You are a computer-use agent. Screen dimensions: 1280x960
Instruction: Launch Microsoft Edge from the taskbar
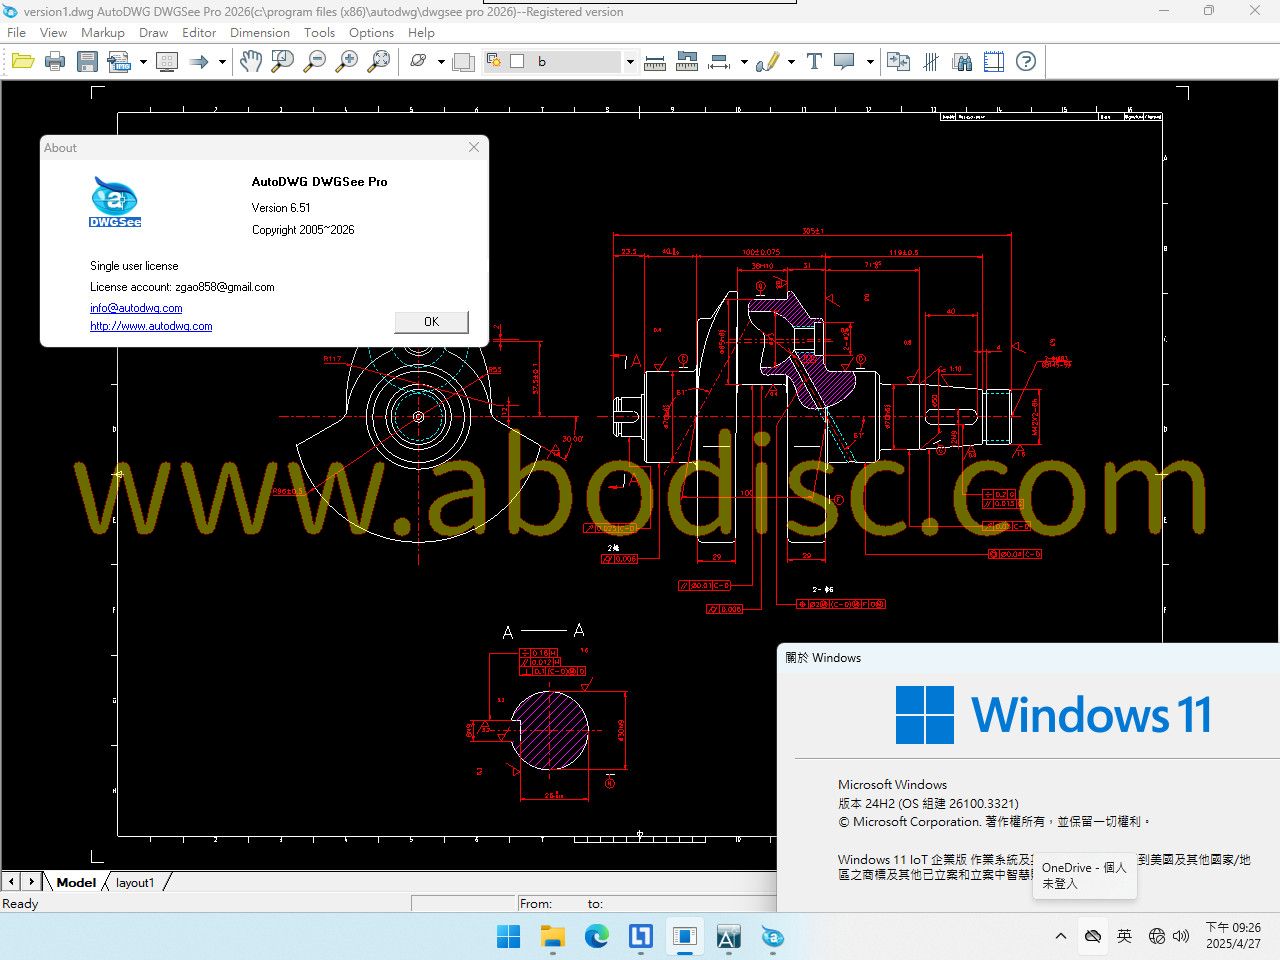pos(597,937)
